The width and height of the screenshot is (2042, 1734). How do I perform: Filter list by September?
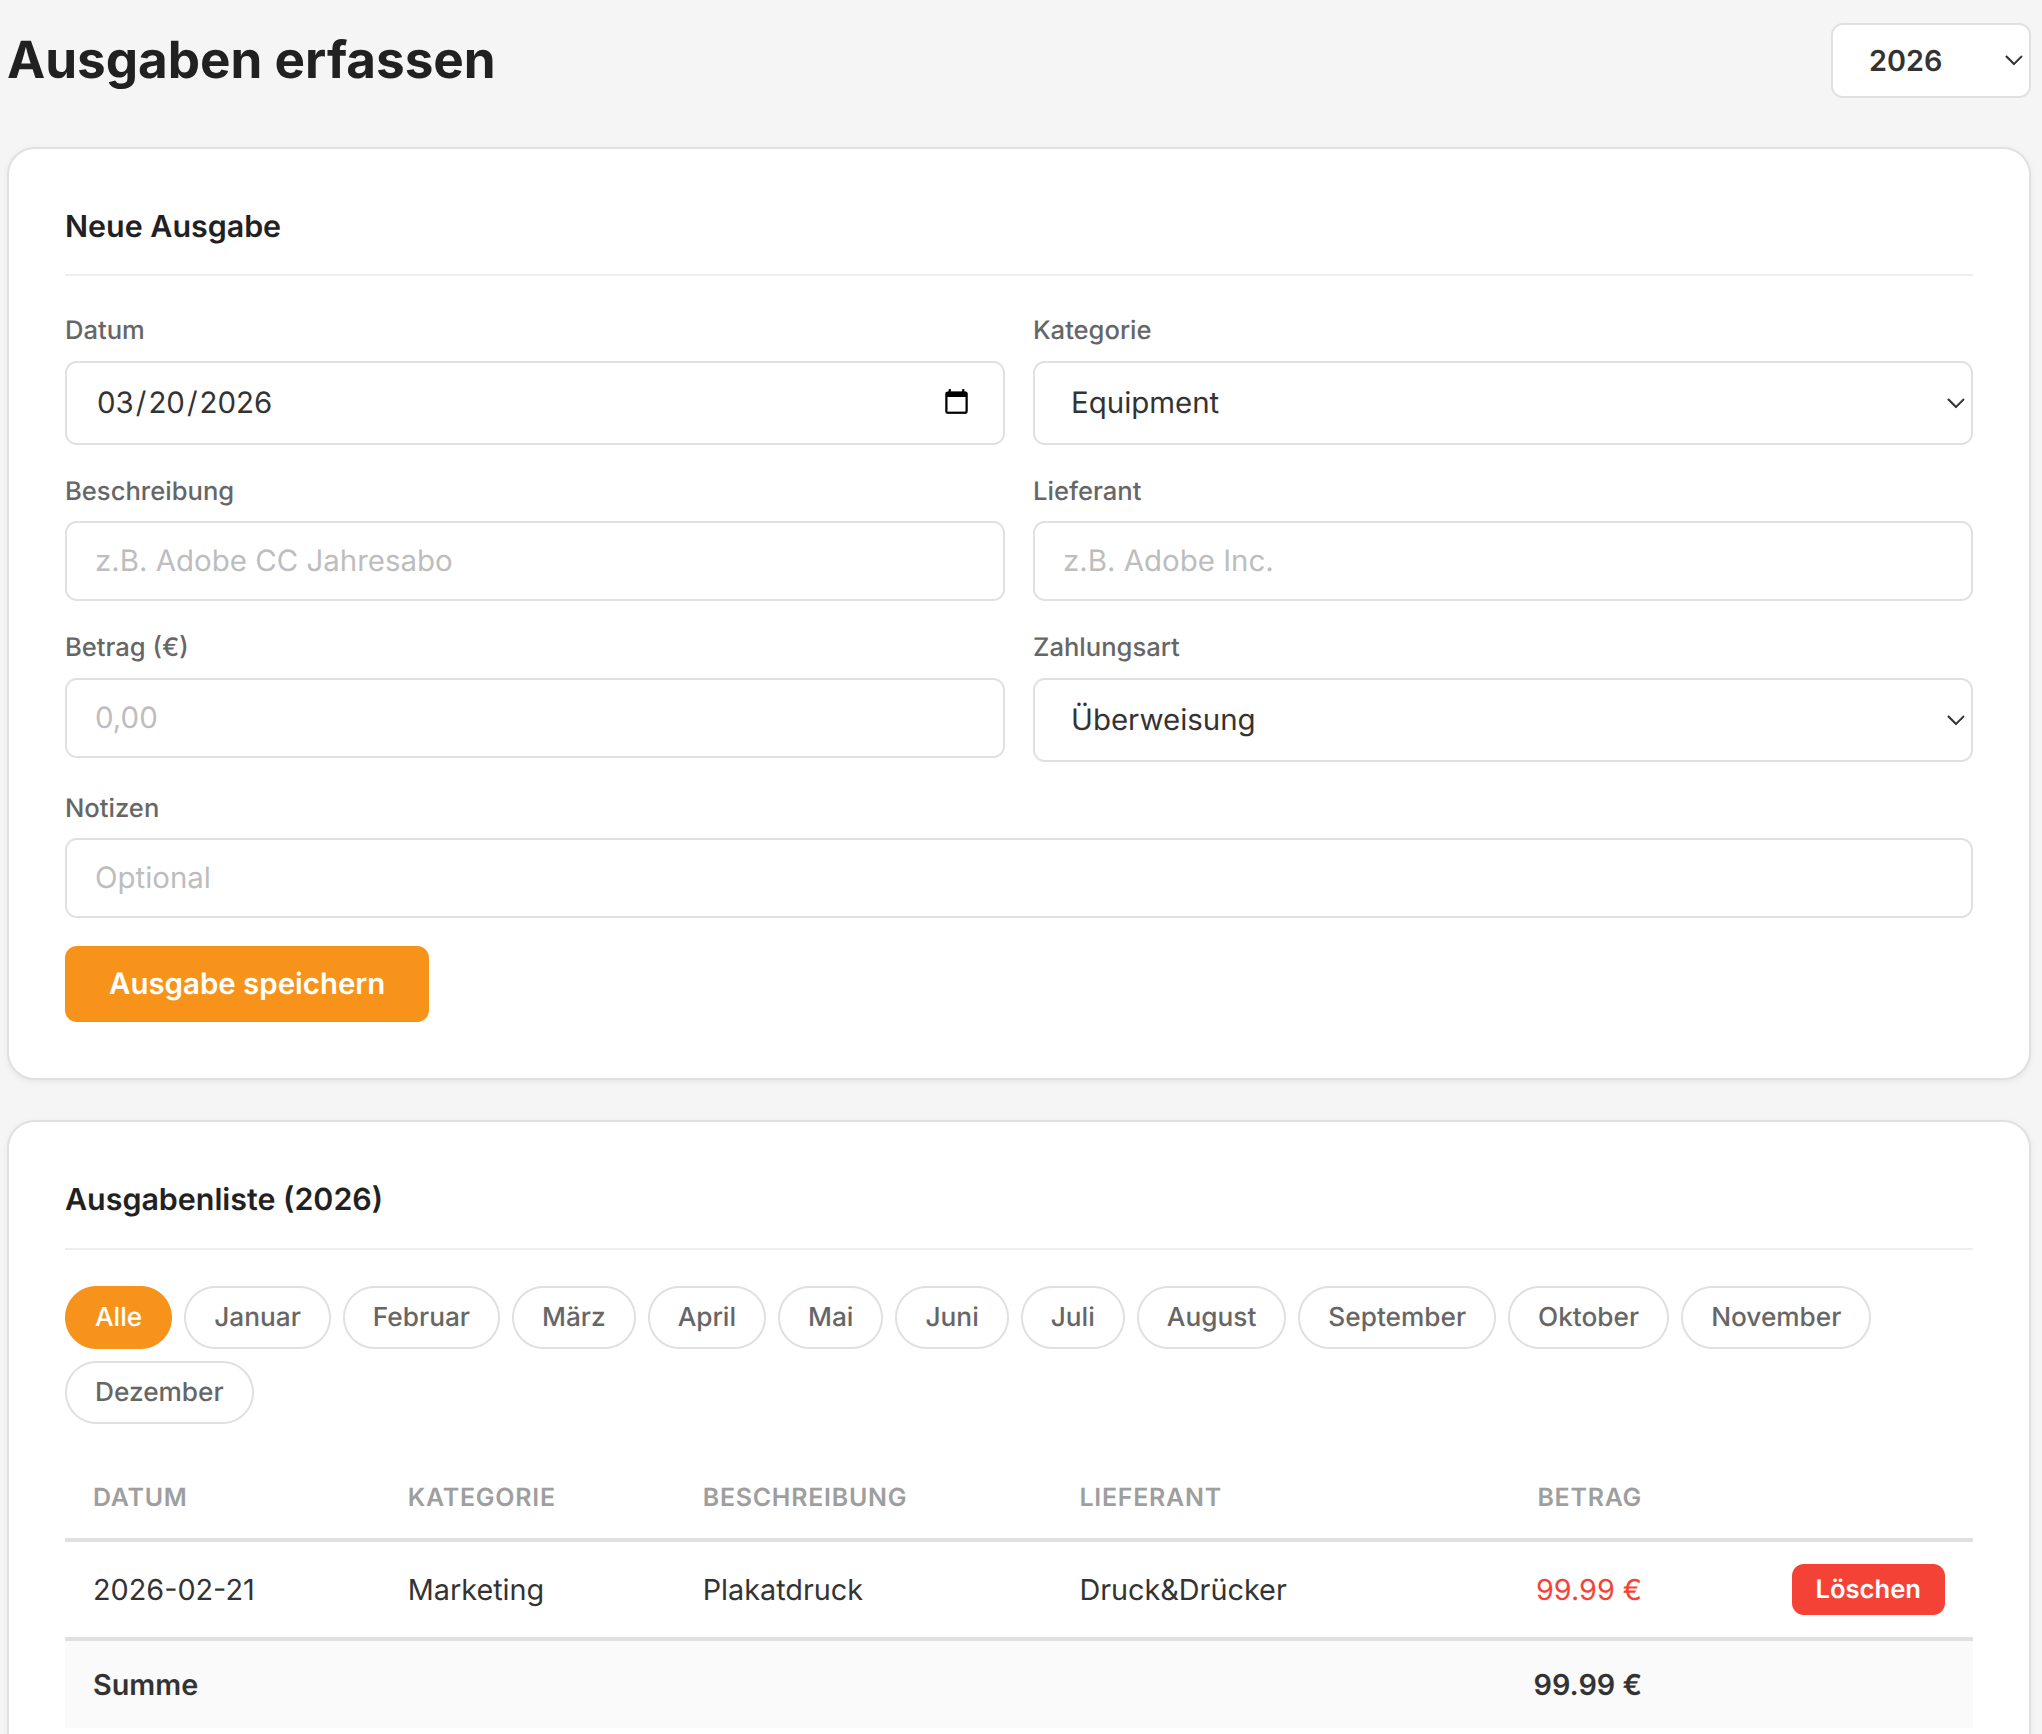coord(1396,1317)
